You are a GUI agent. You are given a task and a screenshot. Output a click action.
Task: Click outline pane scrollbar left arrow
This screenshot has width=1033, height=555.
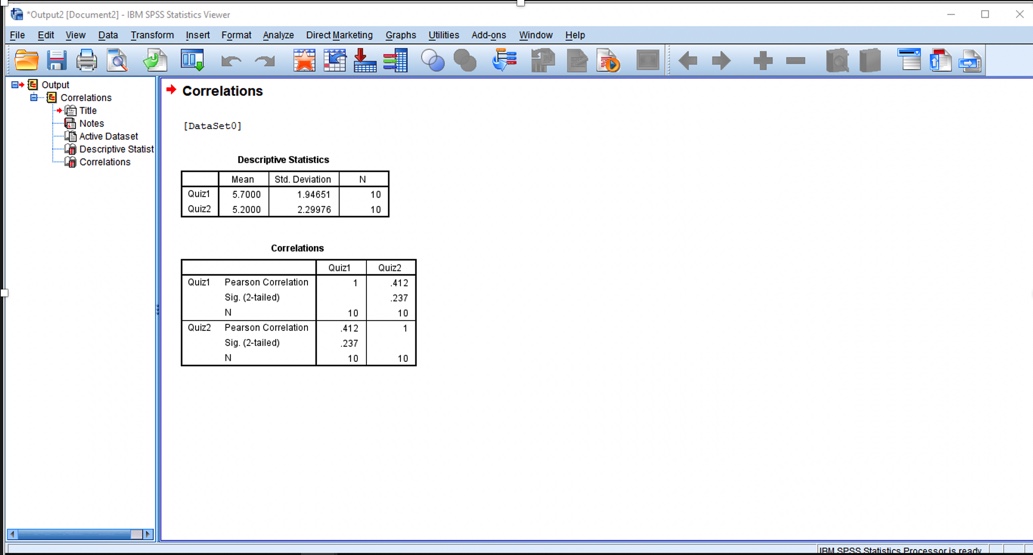point(12,534)
